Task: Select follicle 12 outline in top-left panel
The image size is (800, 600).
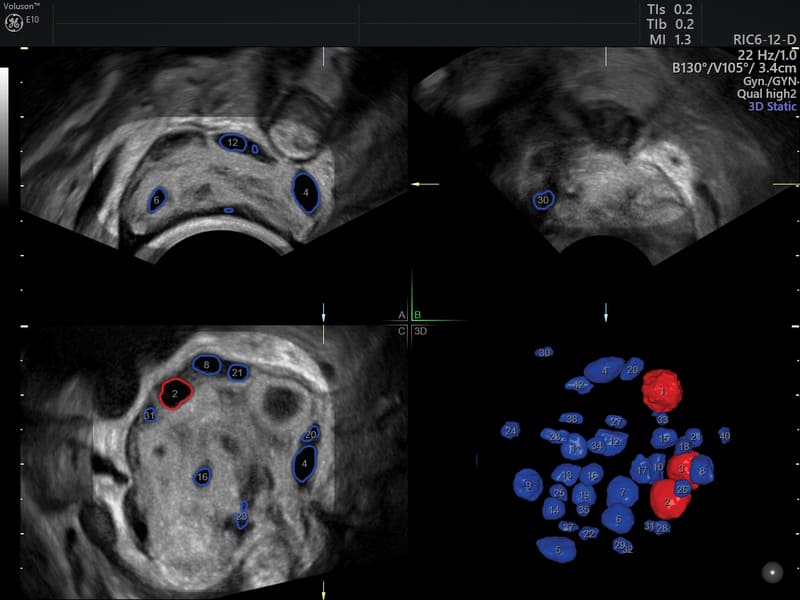Action: pyautogui.click(x=232, y=143)
